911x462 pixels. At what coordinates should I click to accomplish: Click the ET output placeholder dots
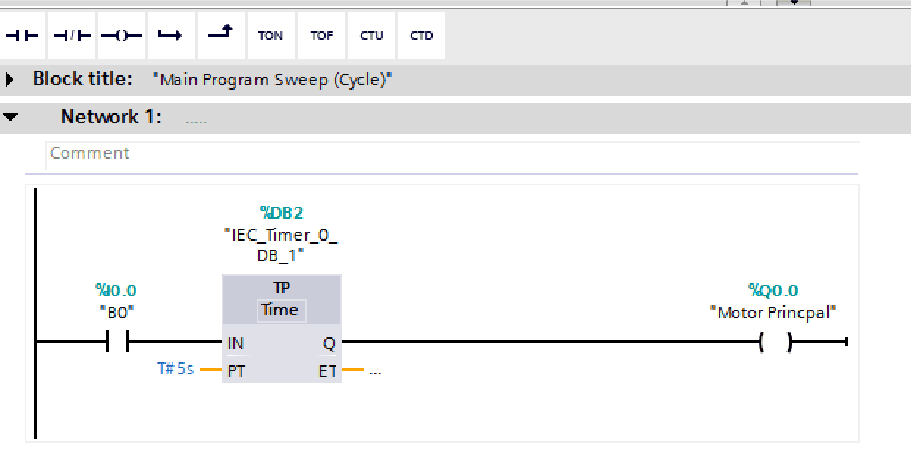[375, 371]
